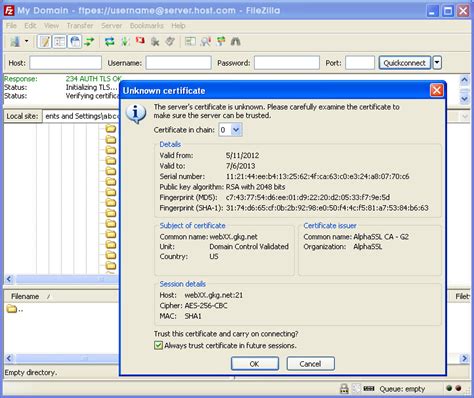Click the FileZilla logo in title bar
474x398 pixels.
9,11
